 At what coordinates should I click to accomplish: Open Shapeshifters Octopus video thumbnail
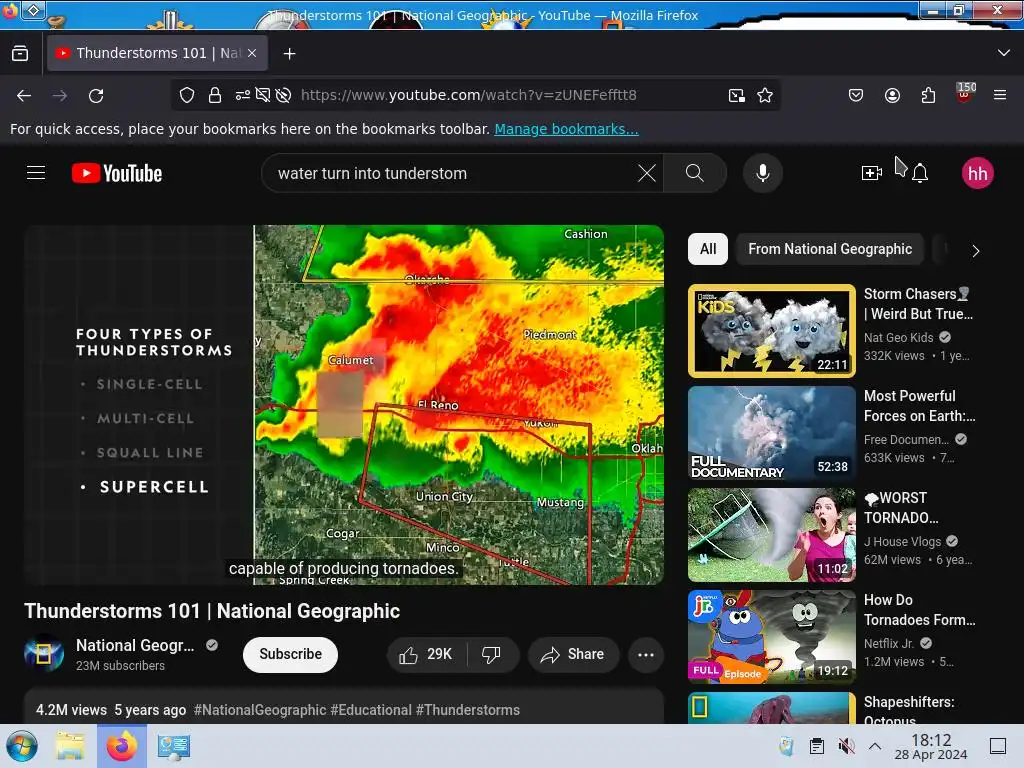[x=772, y=708]
